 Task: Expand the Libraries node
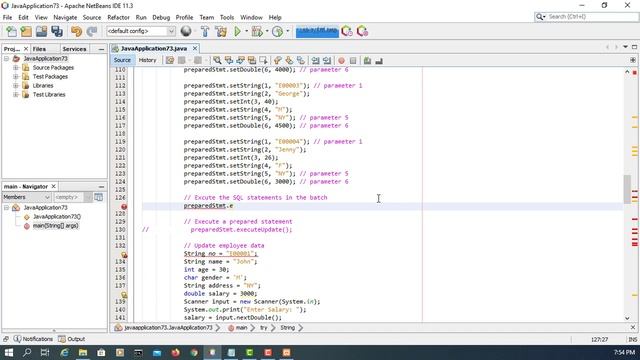[16, 86]
